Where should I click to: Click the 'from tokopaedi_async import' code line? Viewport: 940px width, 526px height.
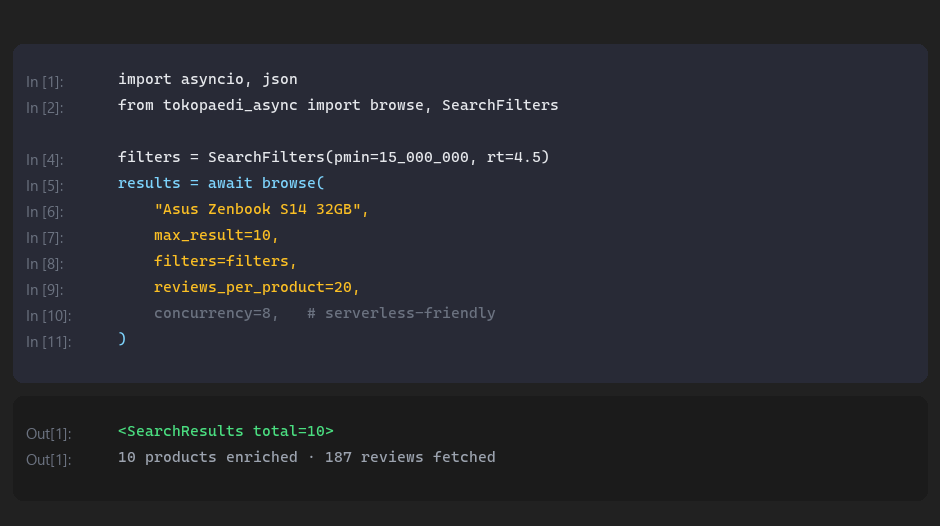click(x=338, y=106)
